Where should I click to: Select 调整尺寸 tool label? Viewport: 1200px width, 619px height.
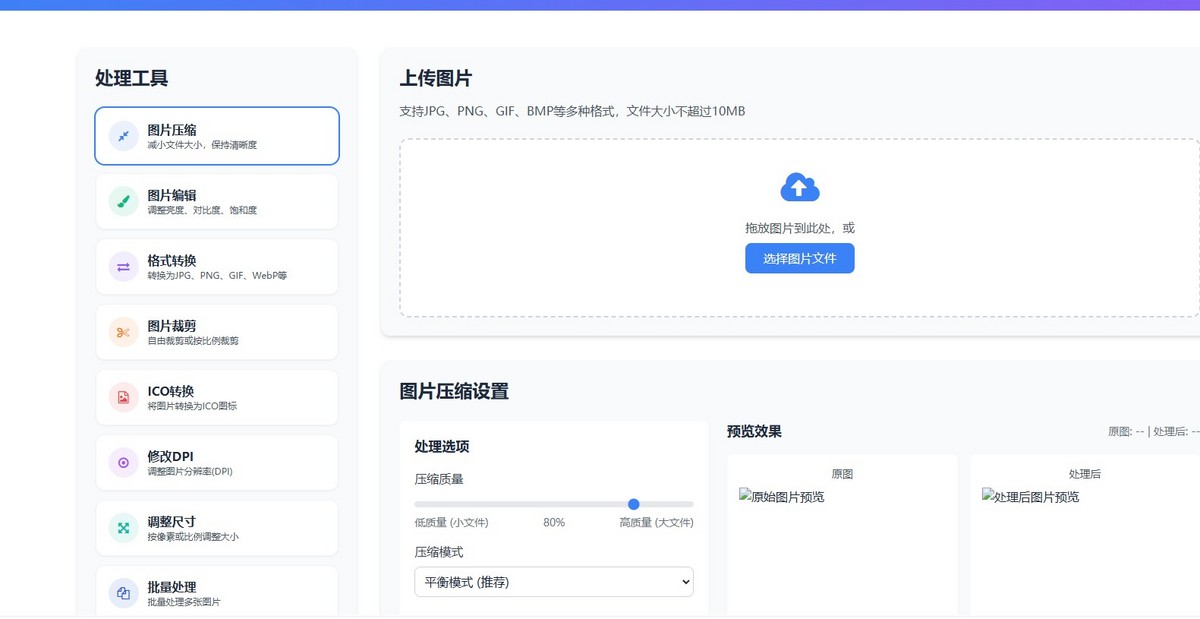click(x=172, y=522)
